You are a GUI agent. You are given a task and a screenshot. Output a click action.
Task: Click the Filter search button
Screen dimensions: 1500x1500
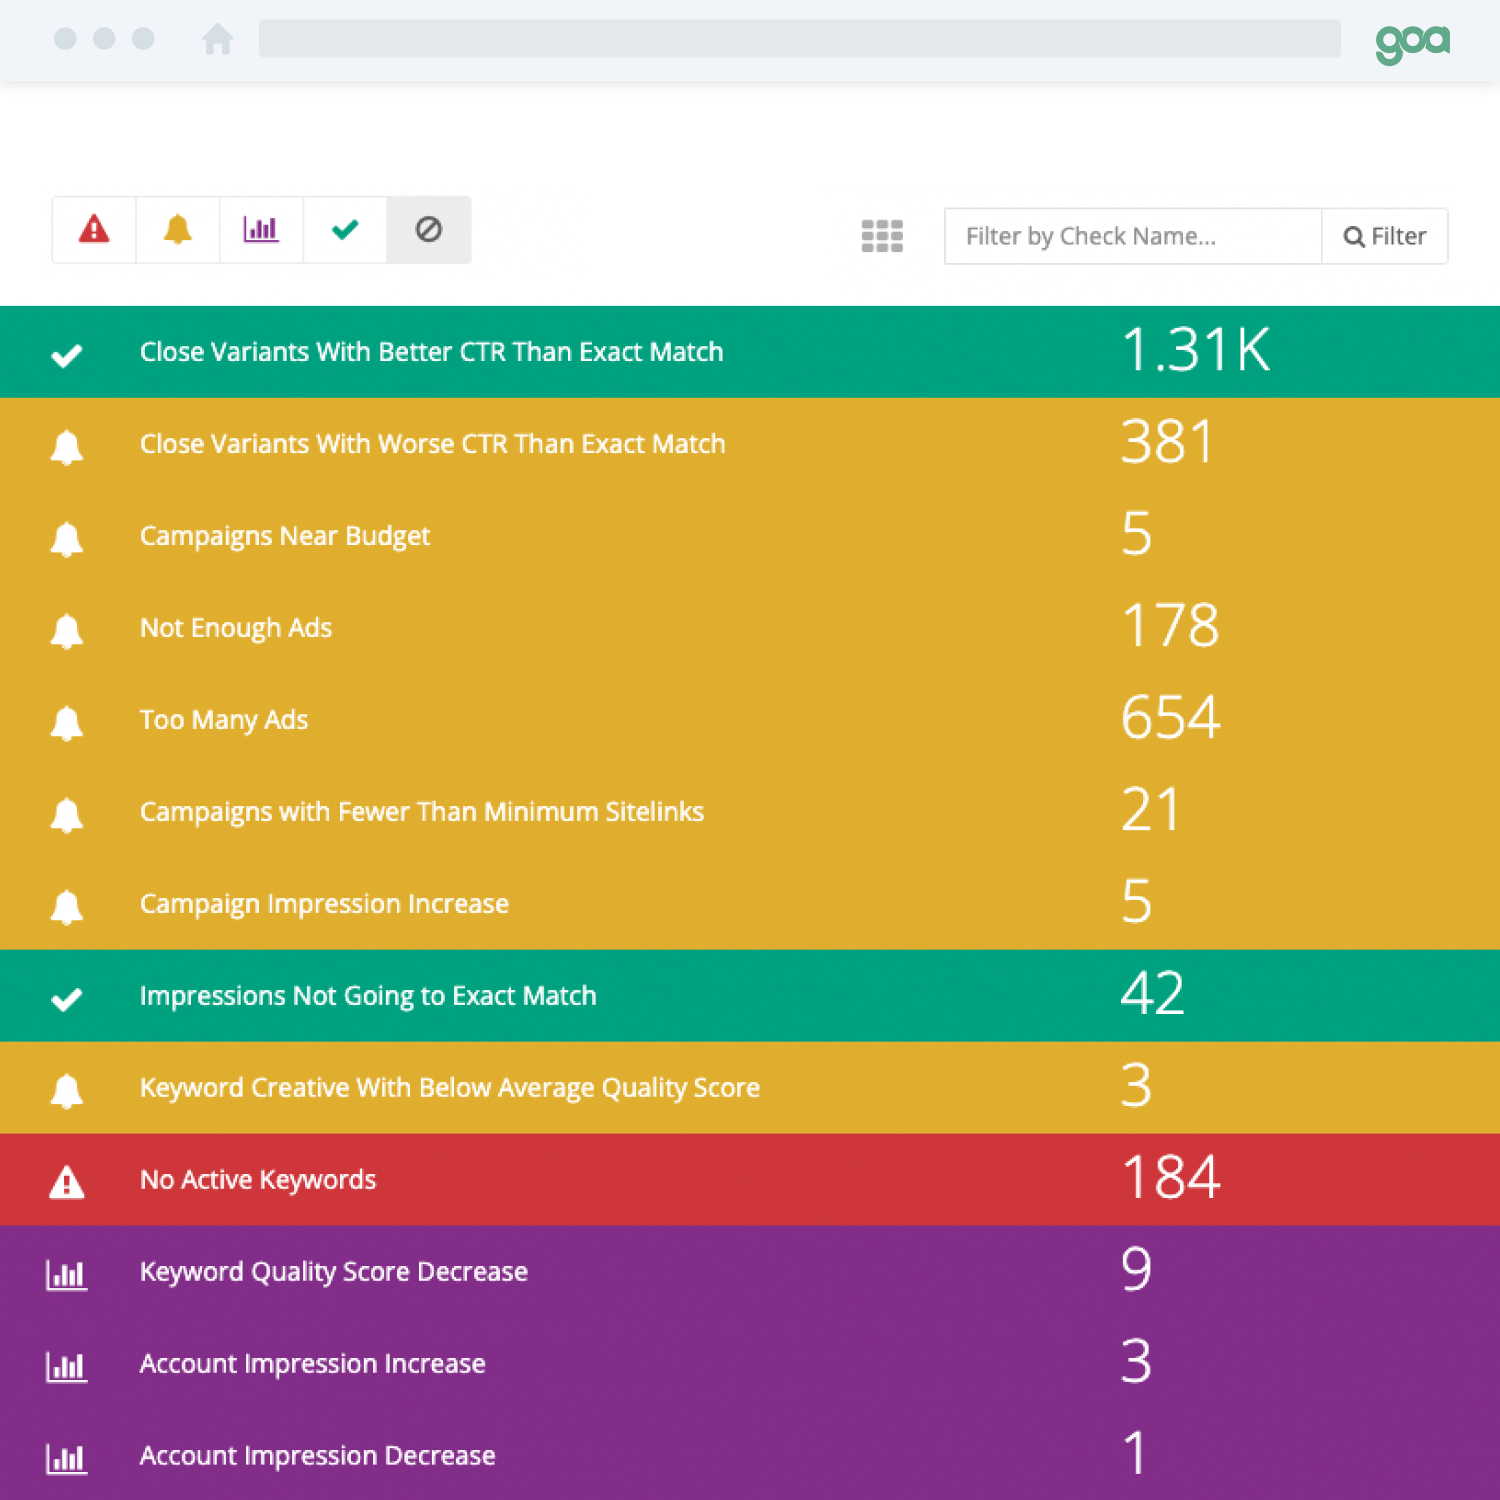[1385, 236]
